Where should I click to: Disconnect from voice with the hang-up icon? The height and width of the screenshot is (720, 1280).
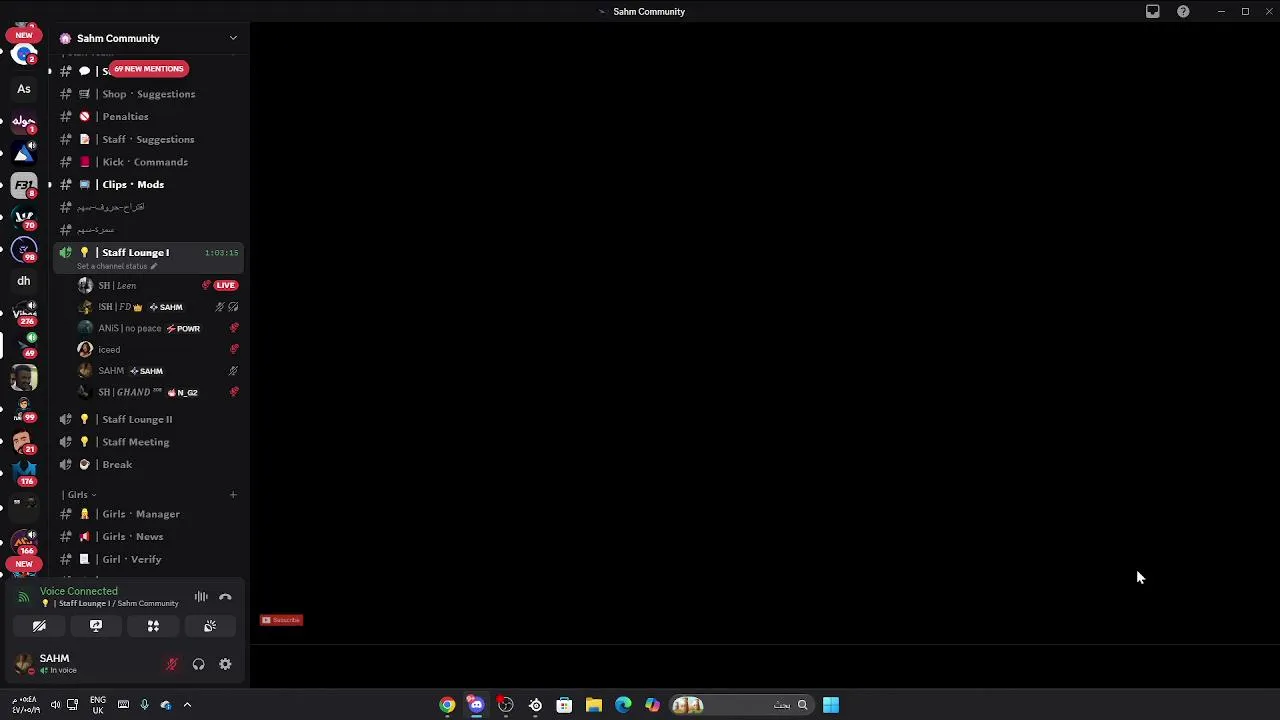pyautogui.click(x=225, y=597)
